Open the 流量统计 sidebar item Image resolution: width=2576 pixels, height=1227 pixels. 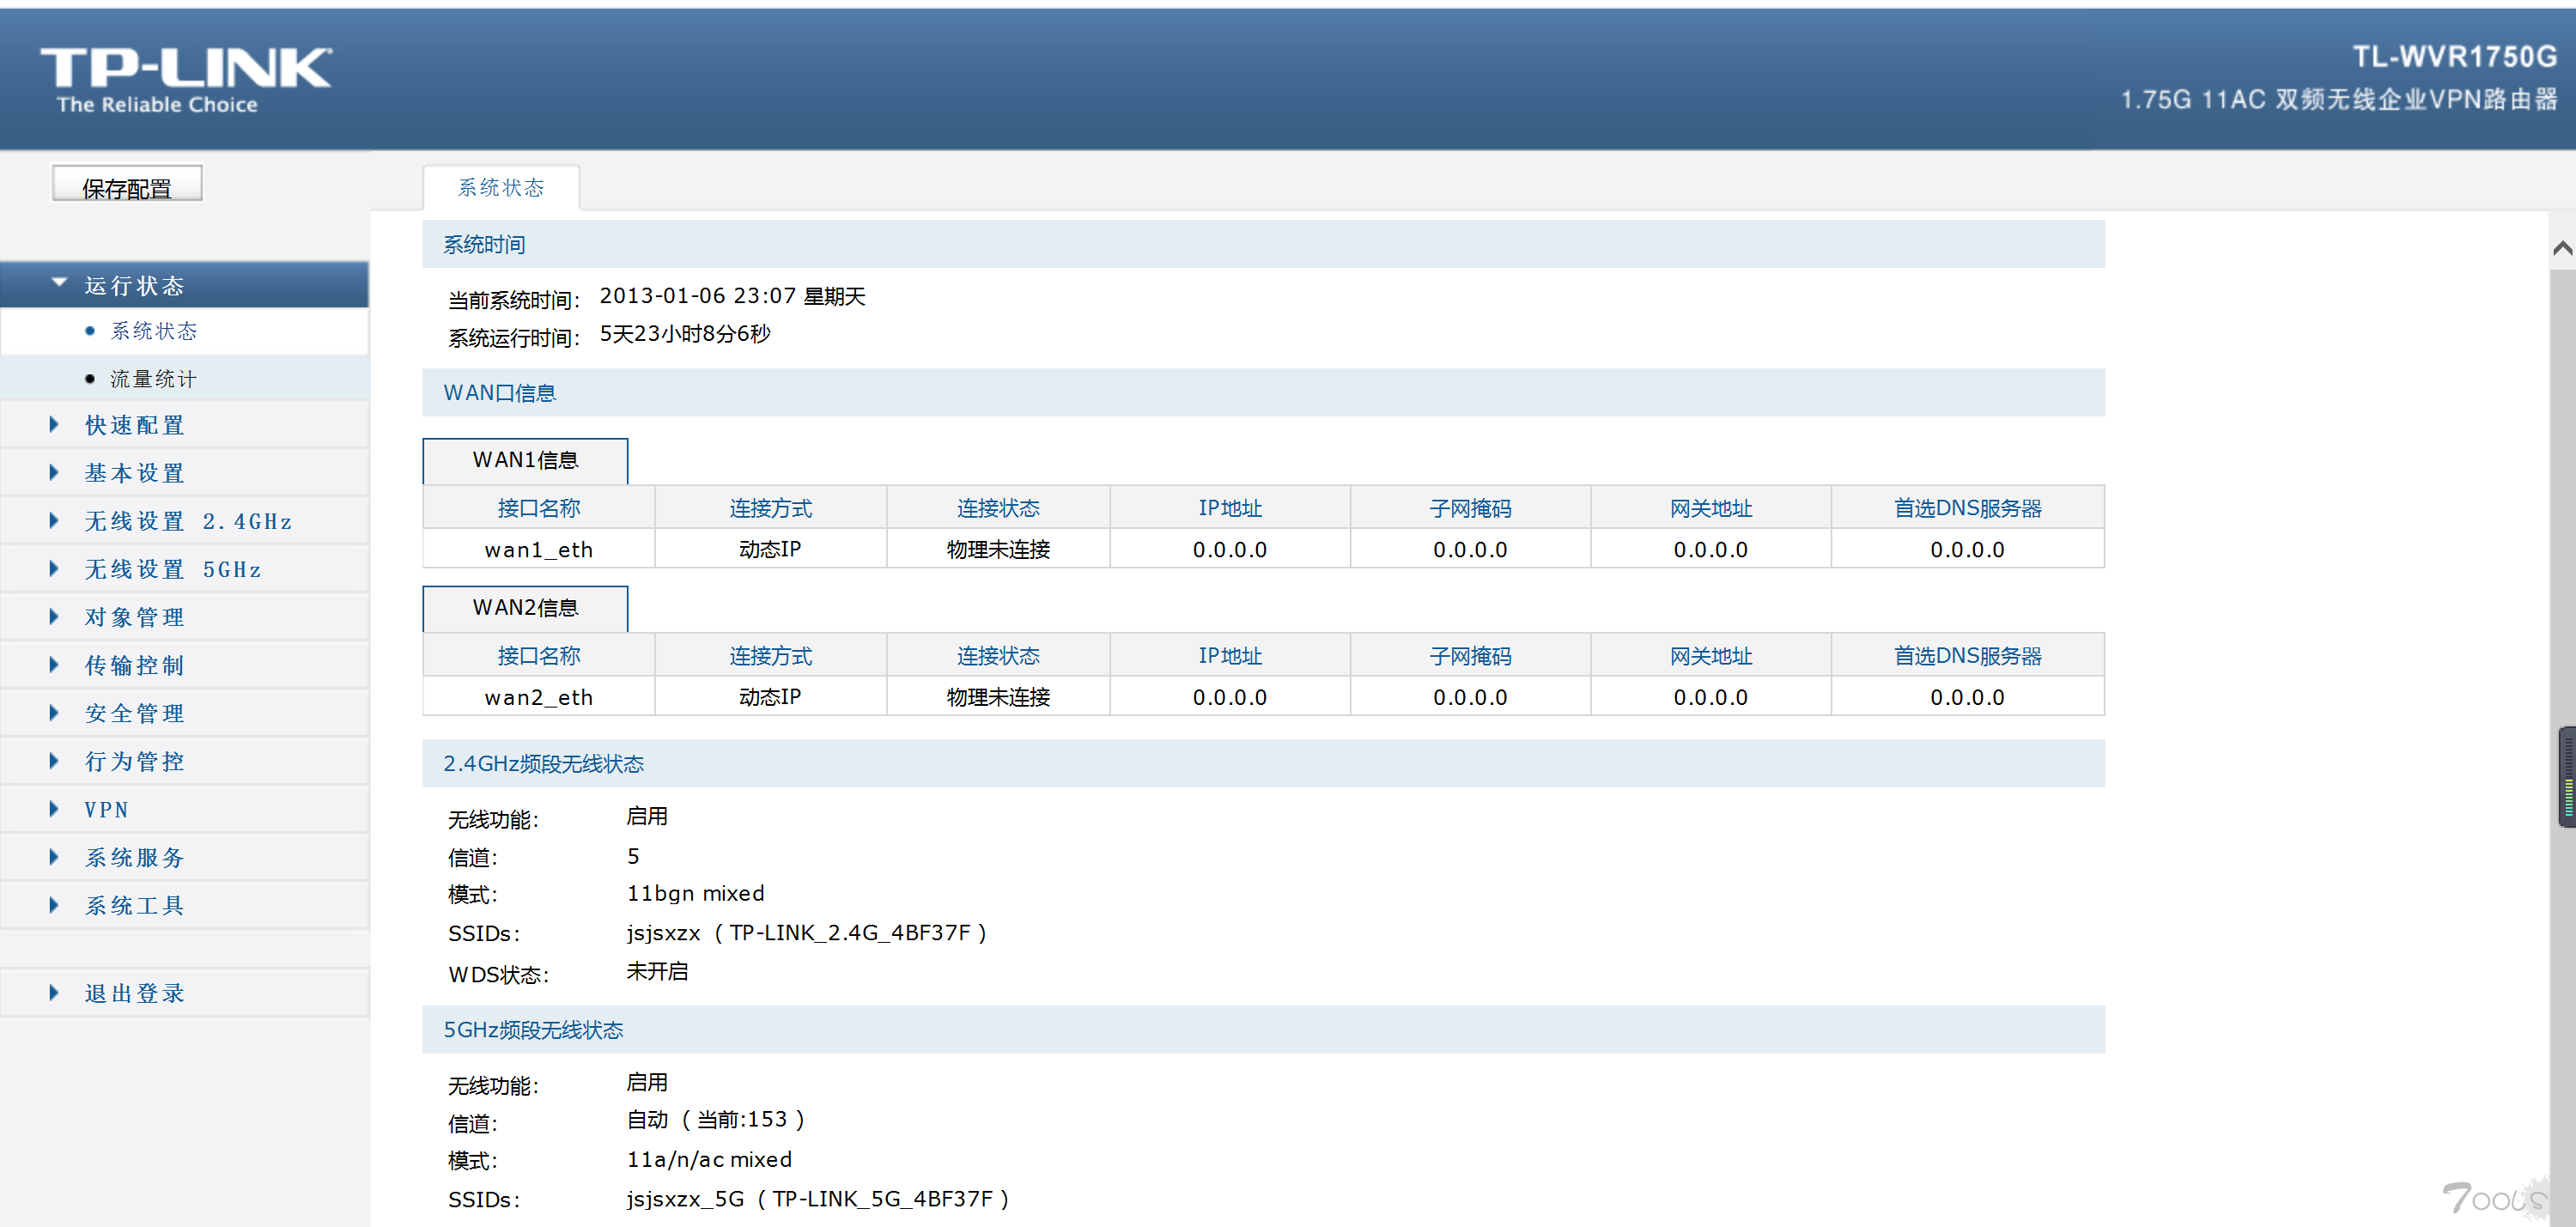tap(154, 379)
